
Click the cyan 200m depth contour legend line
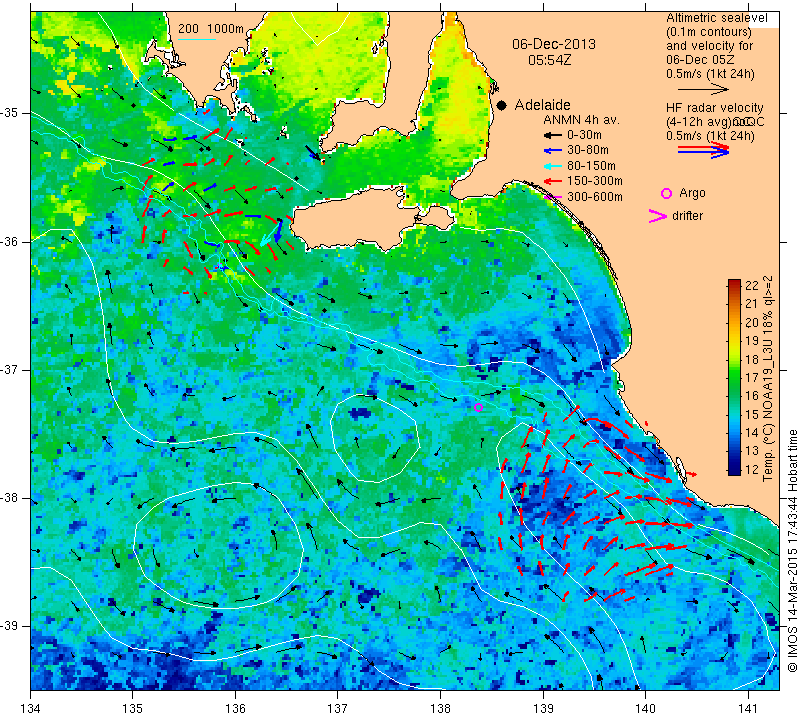click(x=197, y=39)
